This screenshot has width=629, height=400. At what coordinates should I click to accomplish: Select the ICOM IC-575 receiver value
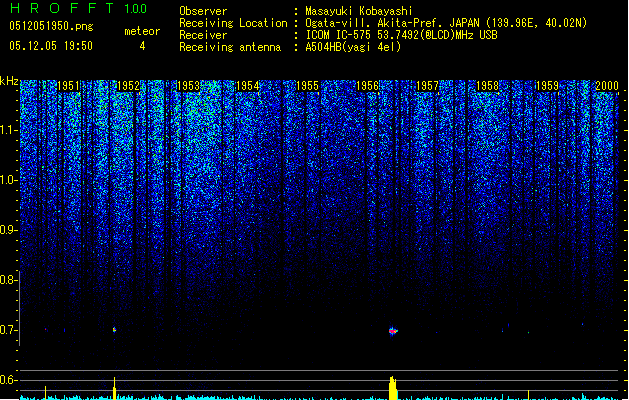pos(402,35)
